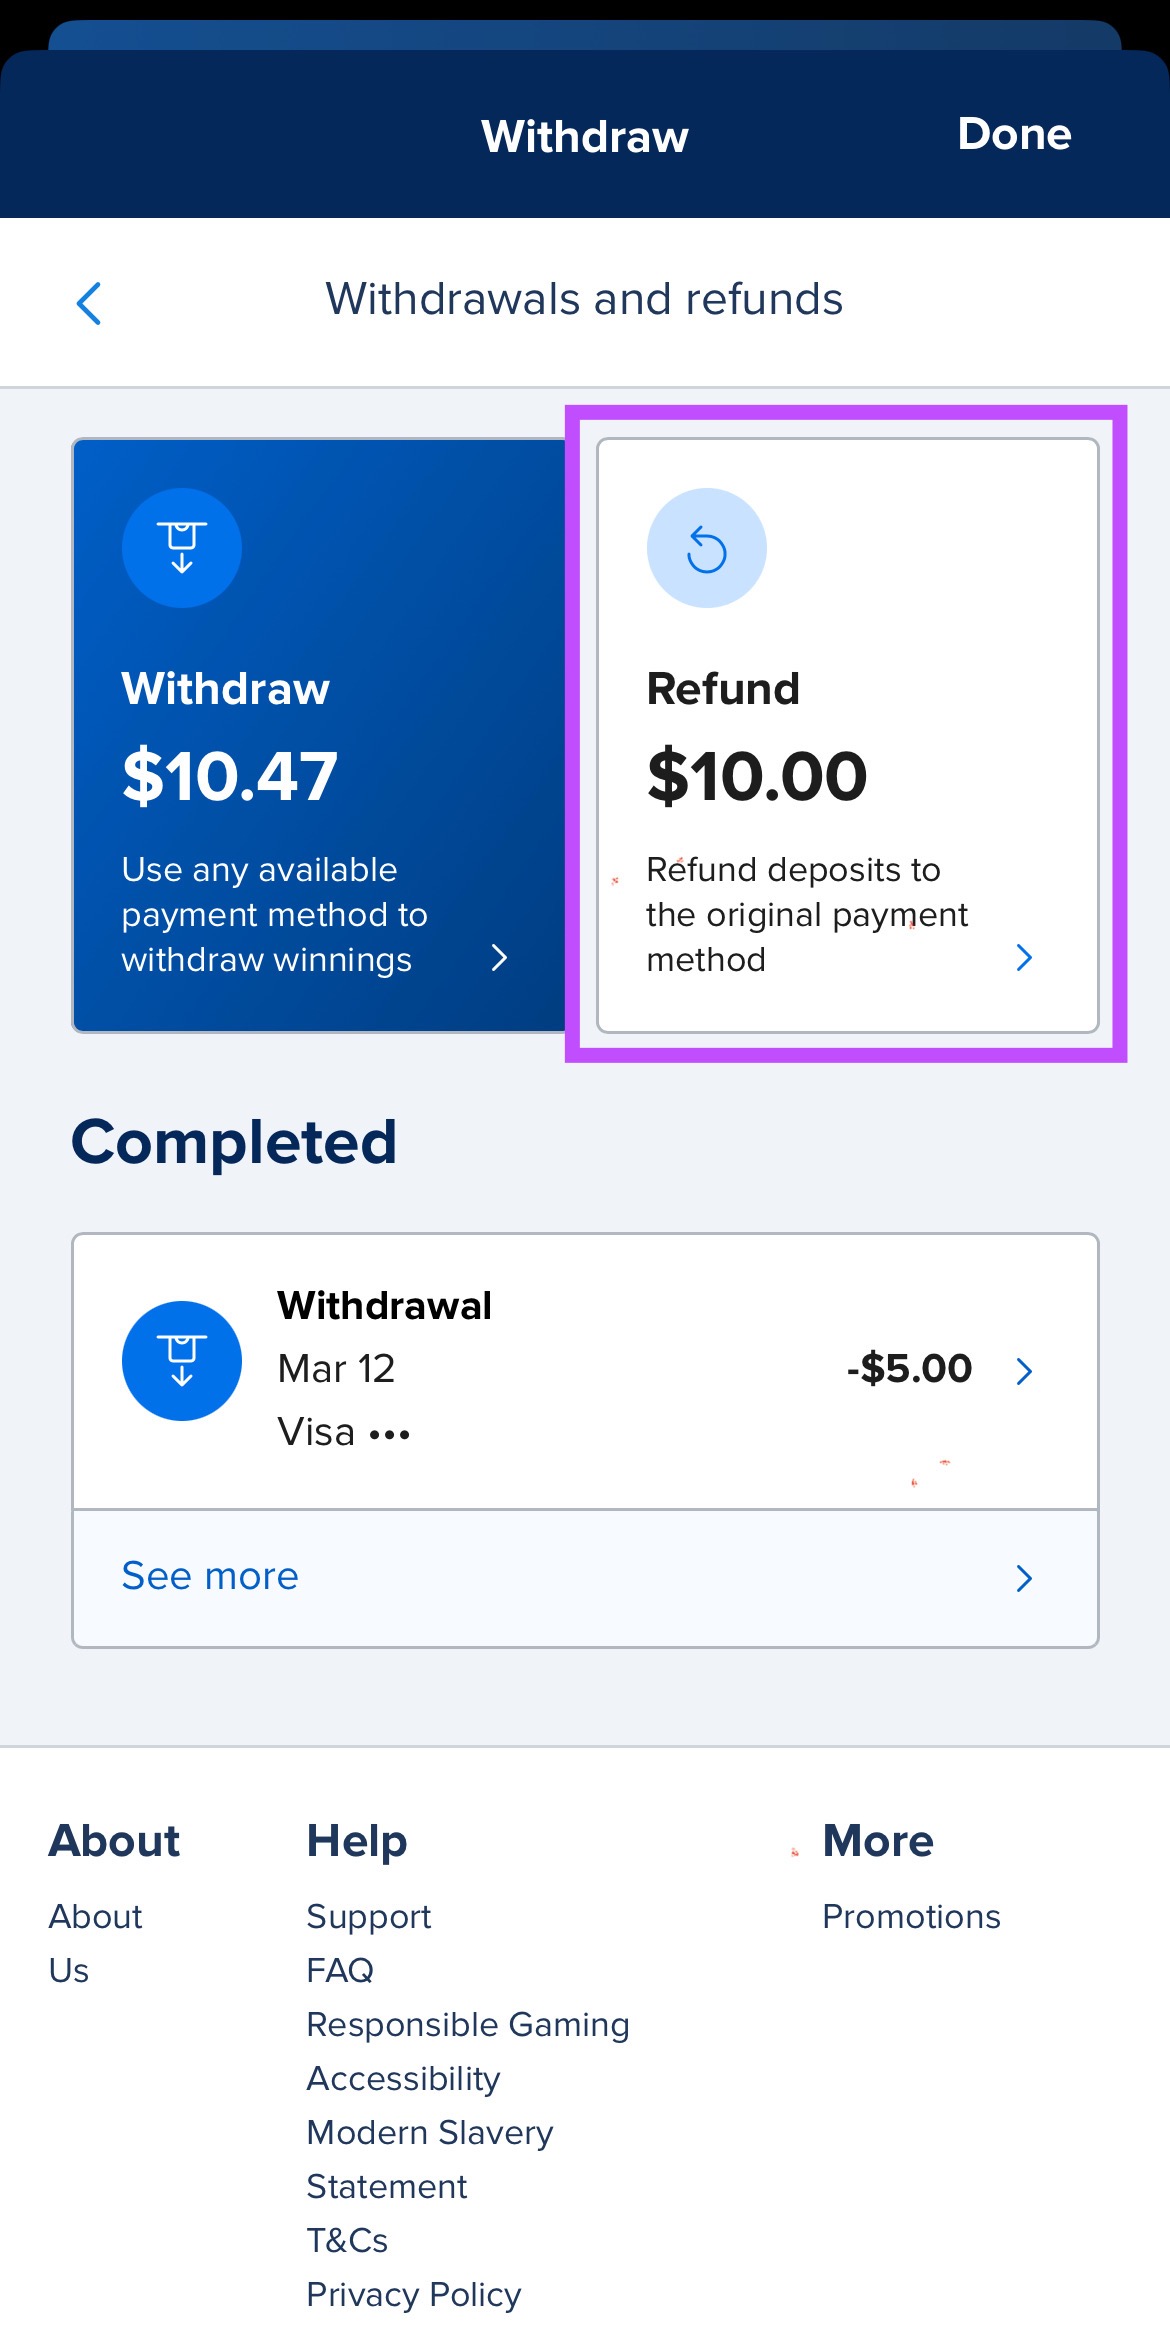Click the Withdrawal icon on the Mar 12 entry
This screenshot has height=2331, width=1170.
(x=181, y=1361)
